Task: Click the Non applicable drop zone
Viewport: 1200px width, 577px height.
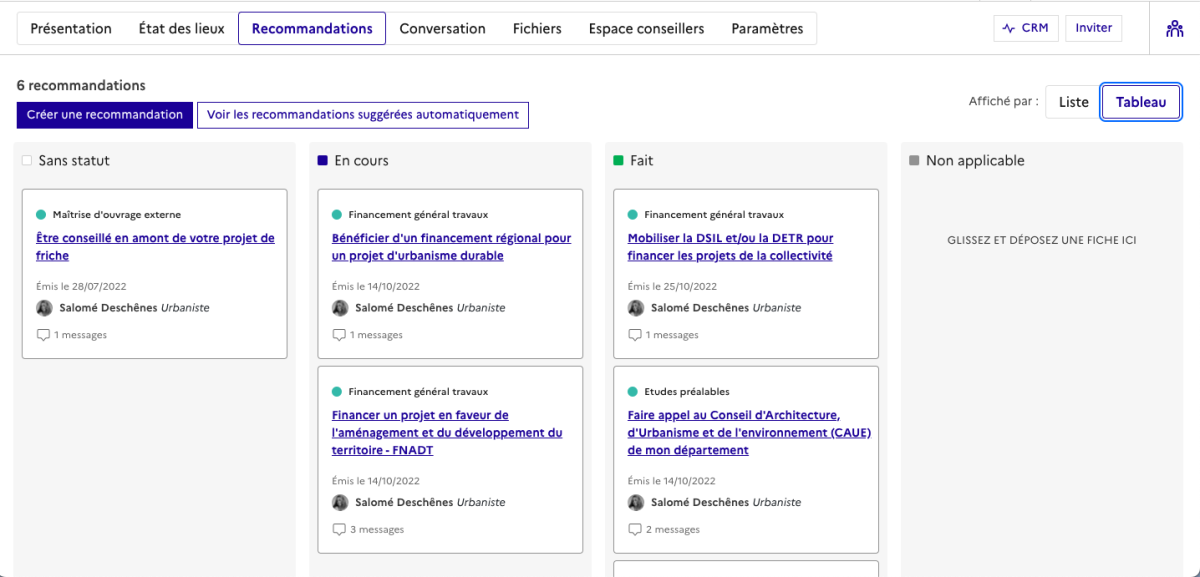Action: [x=1041, y=240]
